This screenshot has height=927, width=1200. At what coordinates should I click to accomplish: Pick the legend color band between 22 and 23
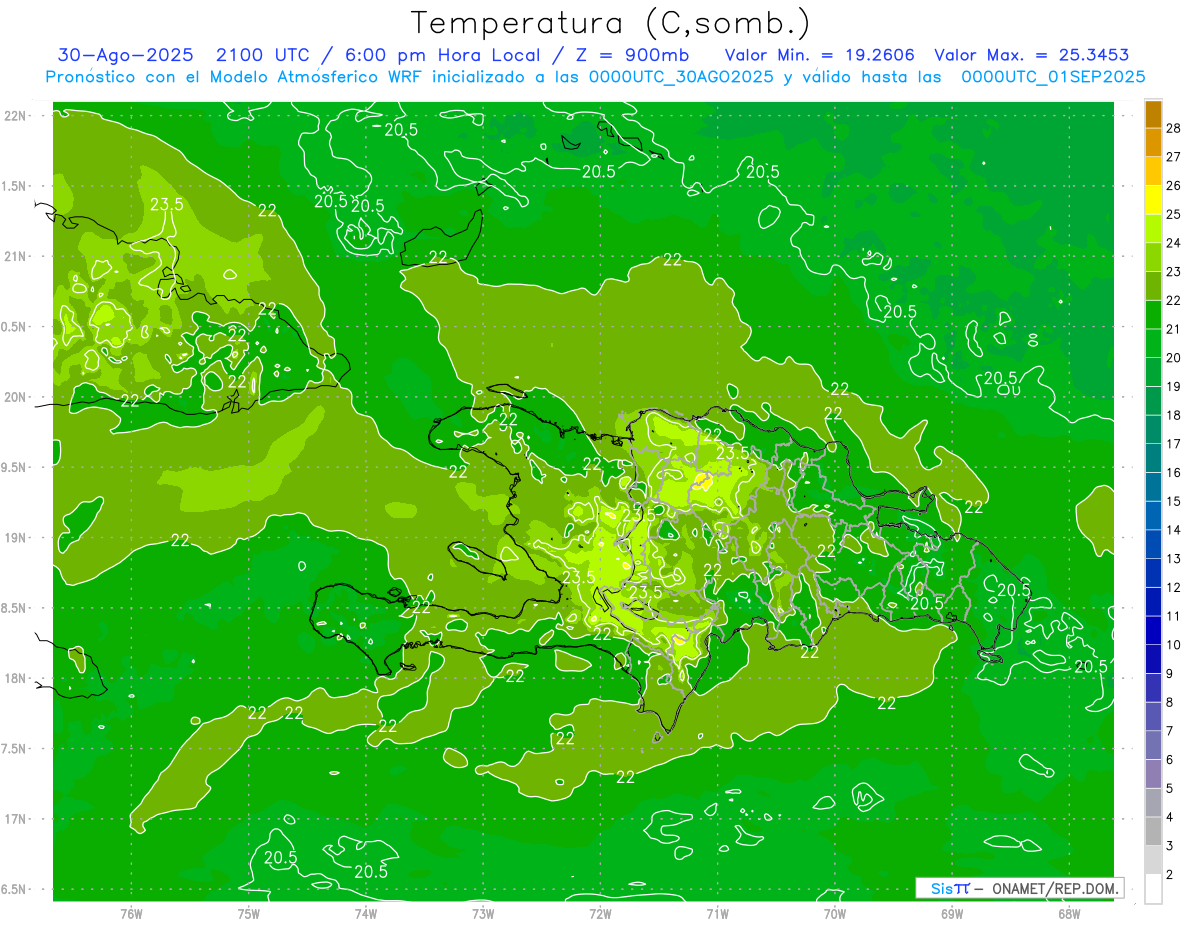[x=1154, y=286]
